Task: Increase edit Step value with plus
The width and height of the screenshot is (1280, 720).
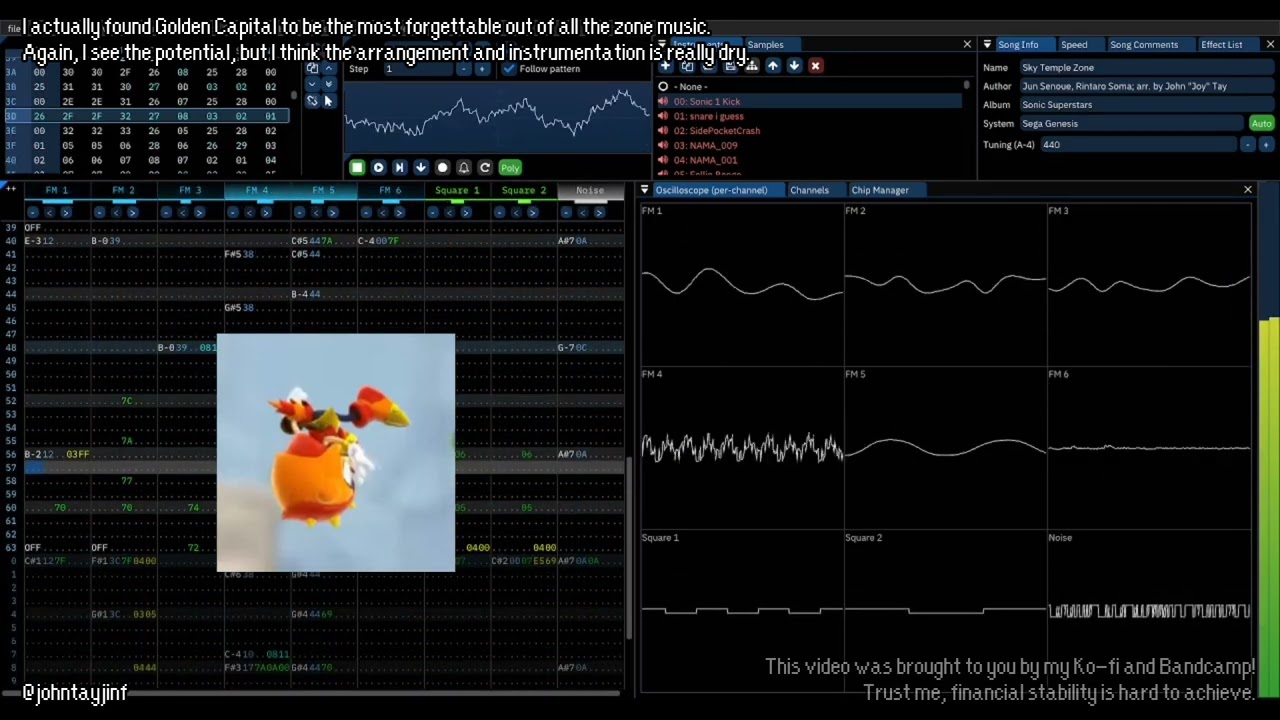Action: point(481,69)
